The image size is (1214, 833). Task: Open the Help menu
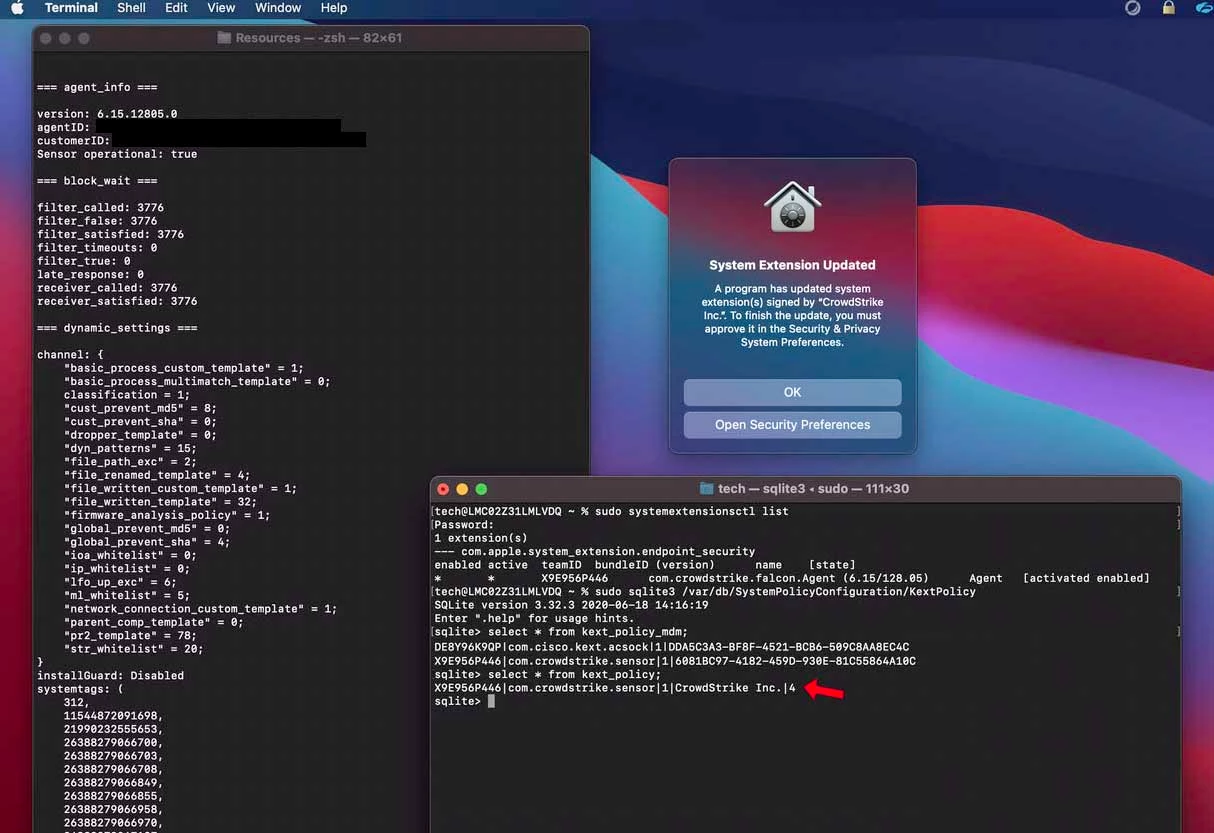tap(334, 8)
